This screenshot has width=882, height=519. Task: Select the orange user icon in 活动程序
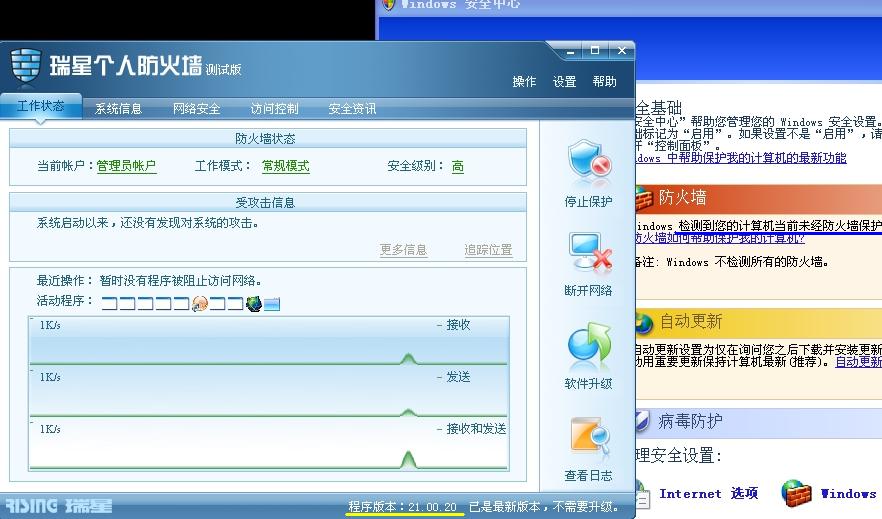(x=200, y=304)
